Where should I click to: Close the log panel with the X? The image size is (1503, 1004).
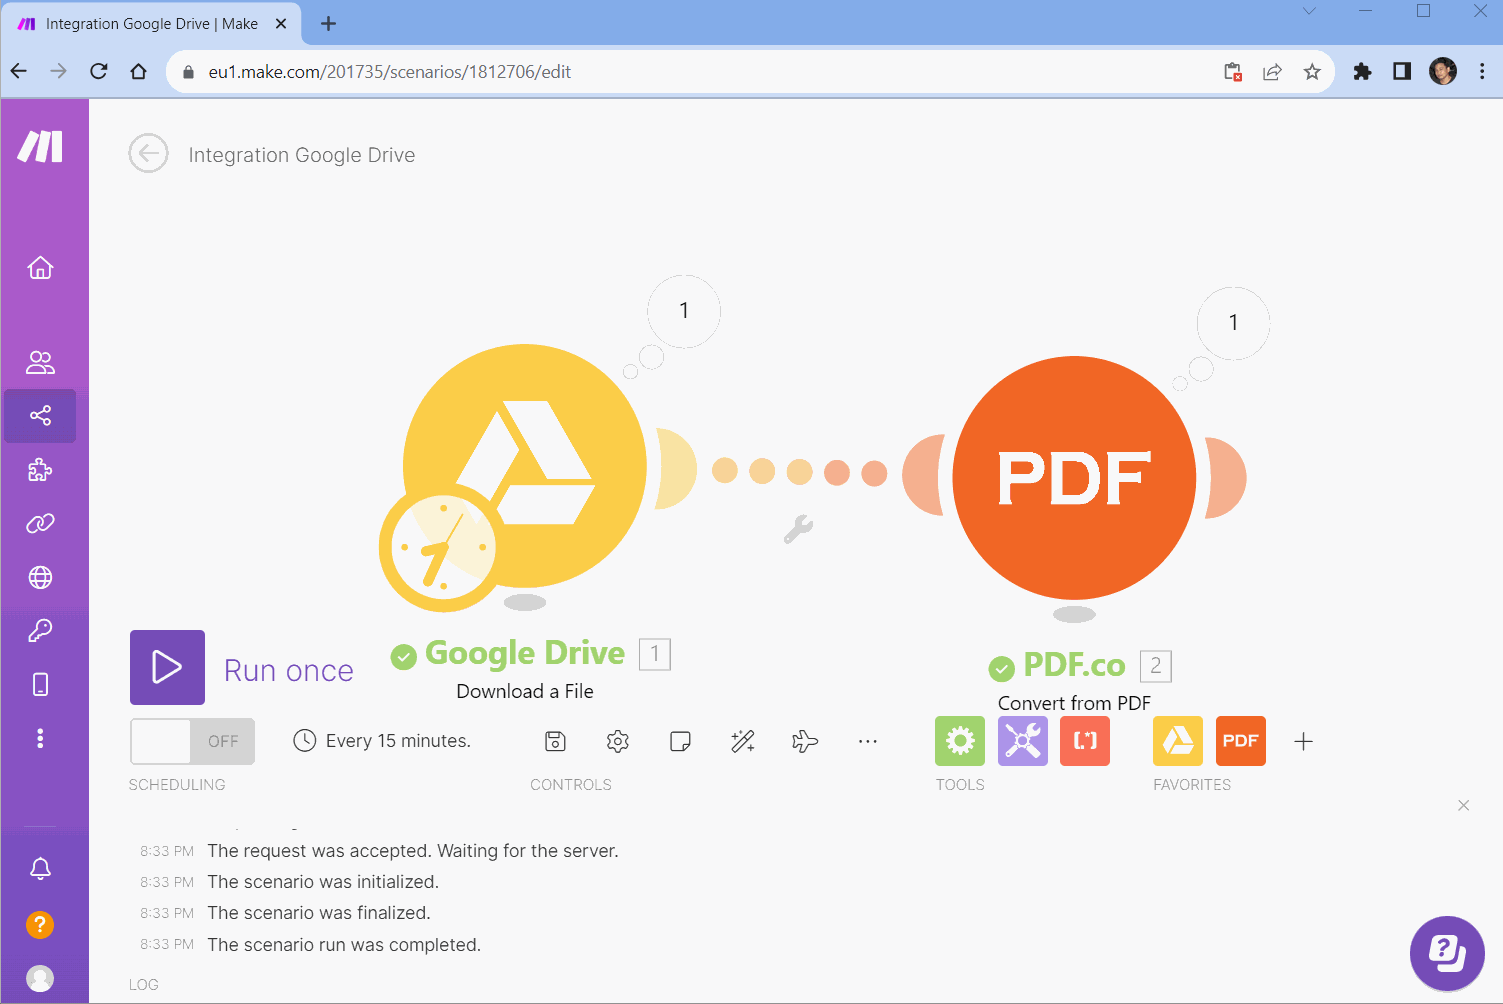coord(1464,805)
